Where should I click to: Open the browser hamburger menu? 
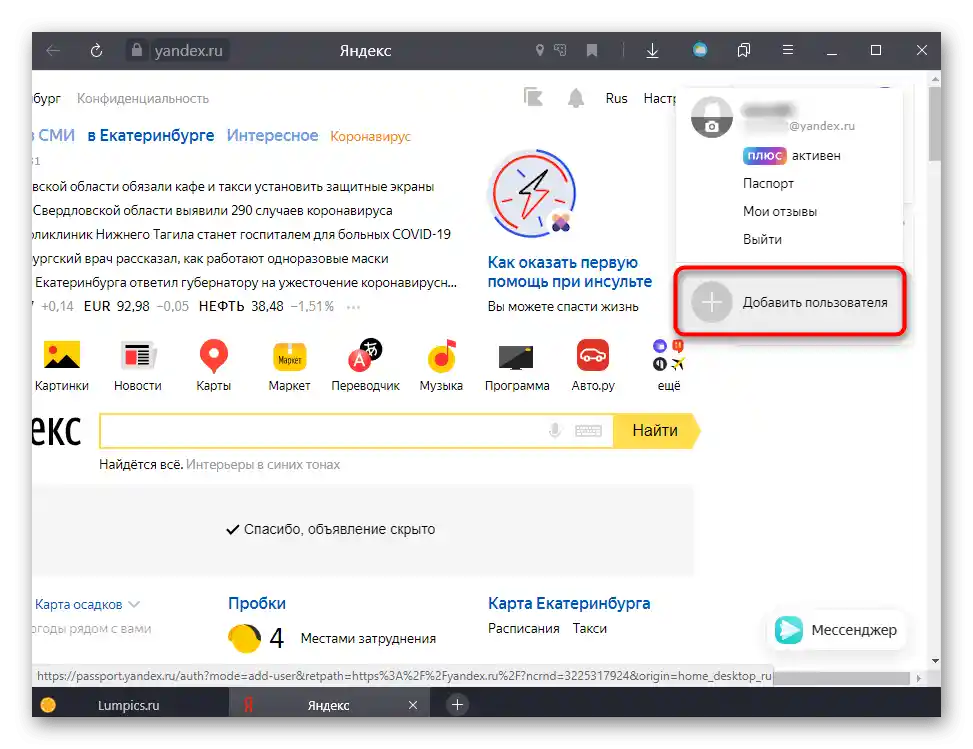[787, 50]
